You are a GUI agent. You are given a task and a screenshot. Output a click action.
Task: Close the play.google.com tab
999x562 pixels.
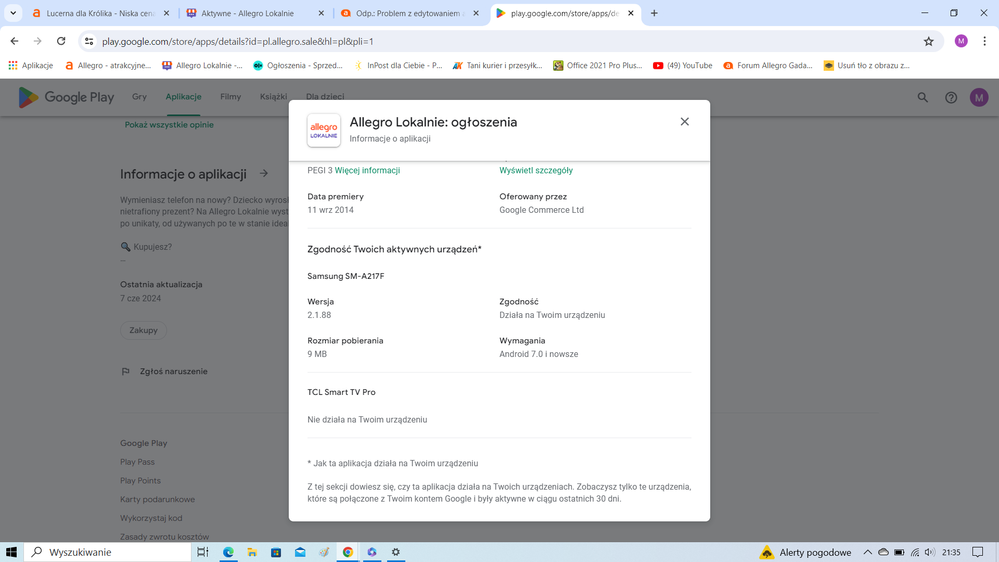coord(631,13)
